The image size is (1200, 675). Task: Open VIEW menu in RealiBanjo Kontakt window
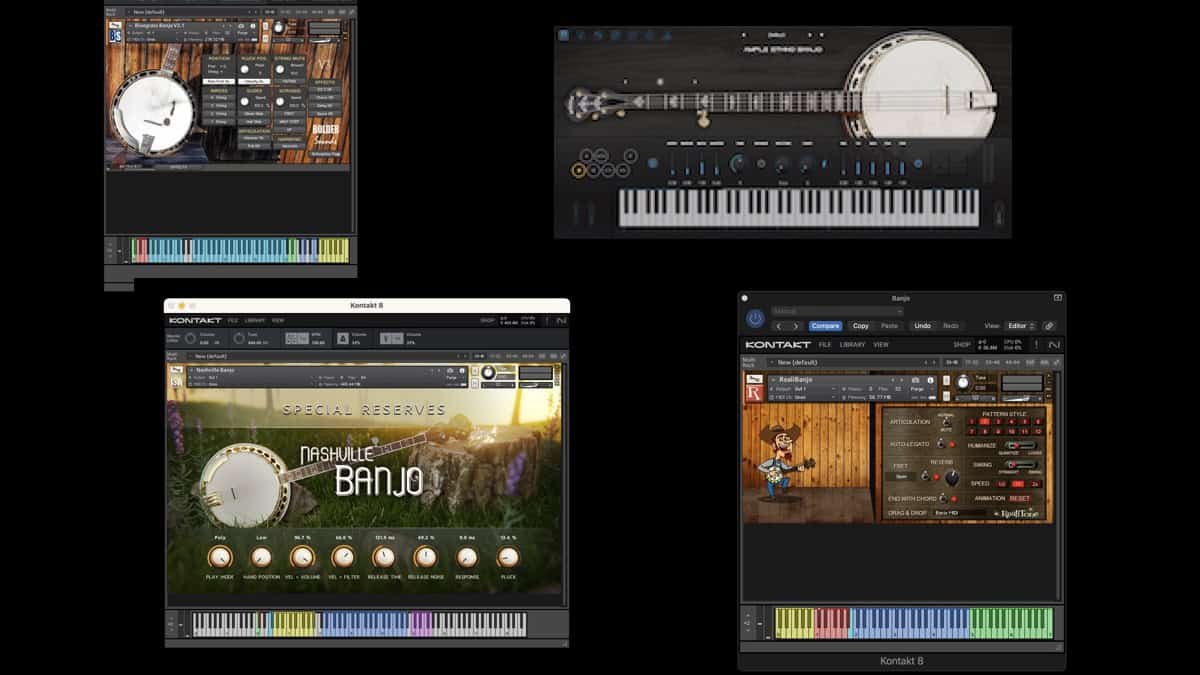[881, 345]
